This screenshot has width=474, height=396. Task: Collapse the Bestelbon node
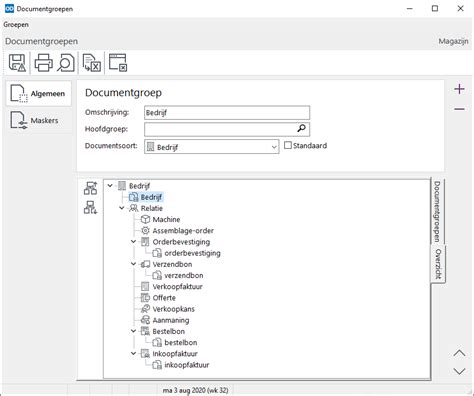133,331
